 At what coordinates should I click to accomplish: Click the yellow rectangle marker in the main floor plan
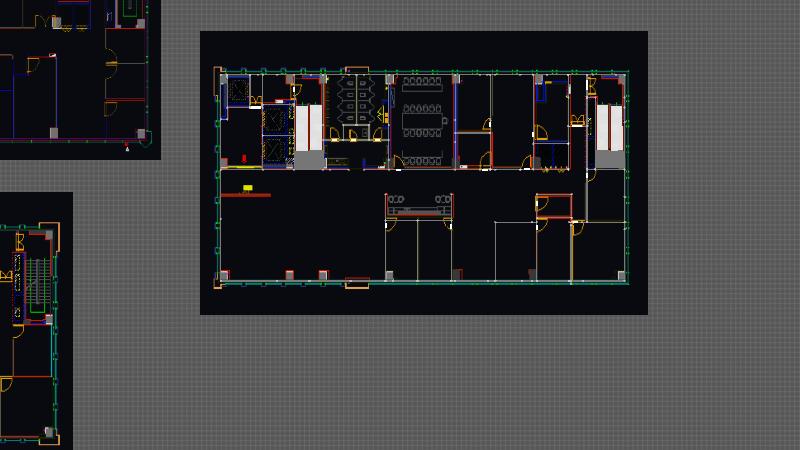[247, 187]
